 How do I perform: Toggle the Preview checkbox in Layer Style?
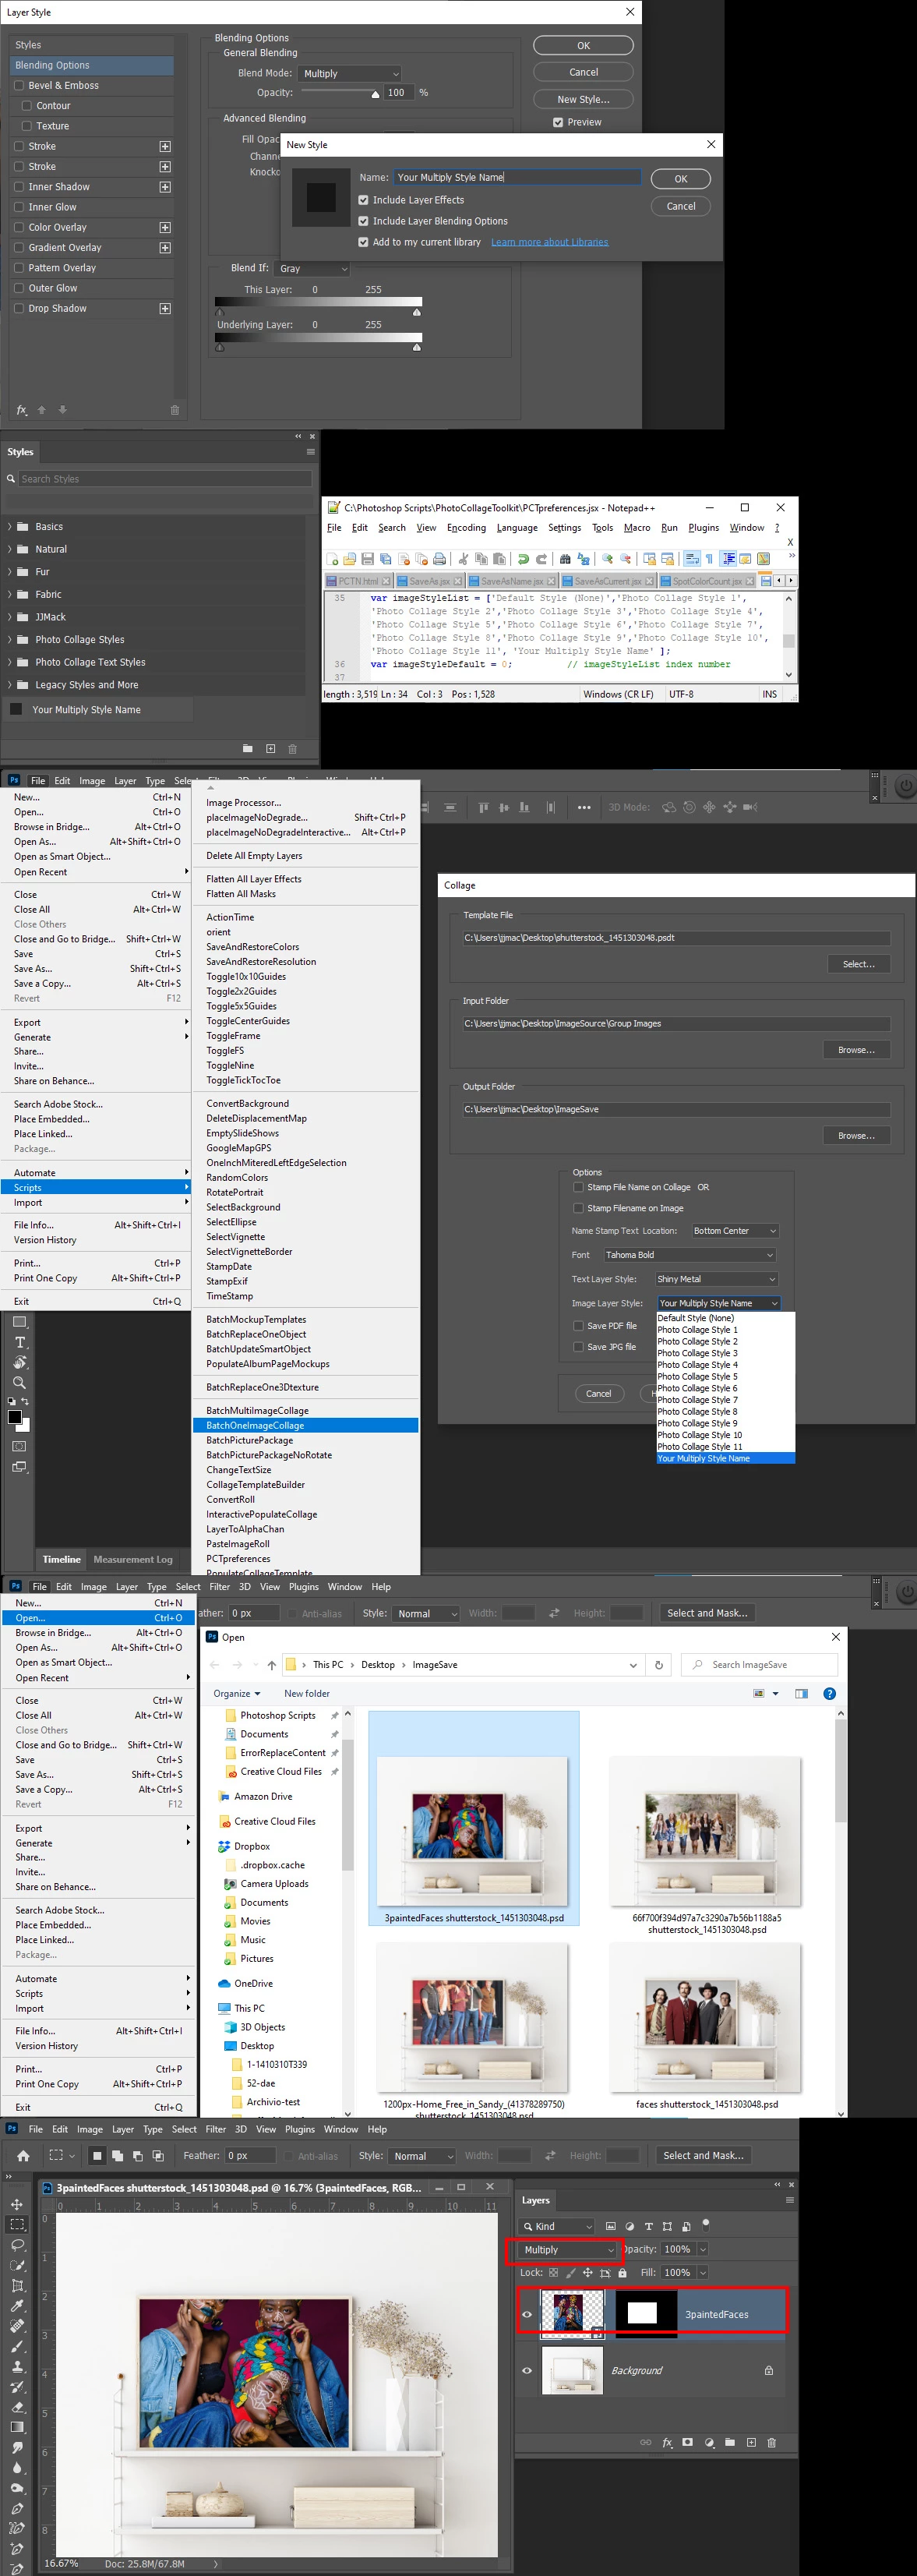[x=558, y=122]
